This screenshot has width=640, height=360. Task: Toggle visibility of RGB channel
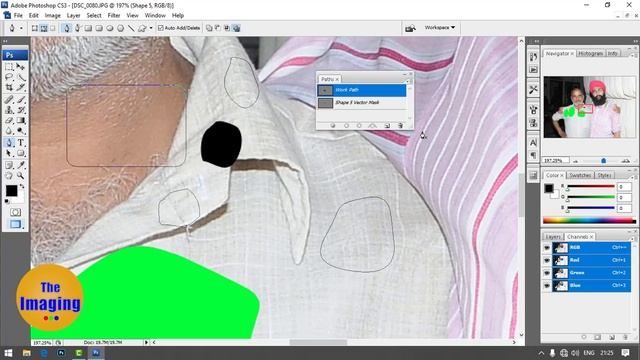tap(547, 248)
